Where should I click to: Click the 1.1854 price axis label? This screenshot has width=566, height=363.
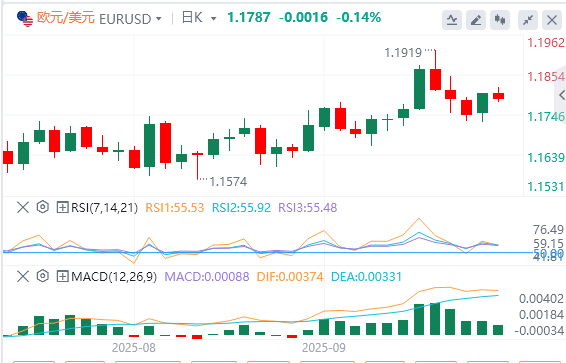point(546,76)
